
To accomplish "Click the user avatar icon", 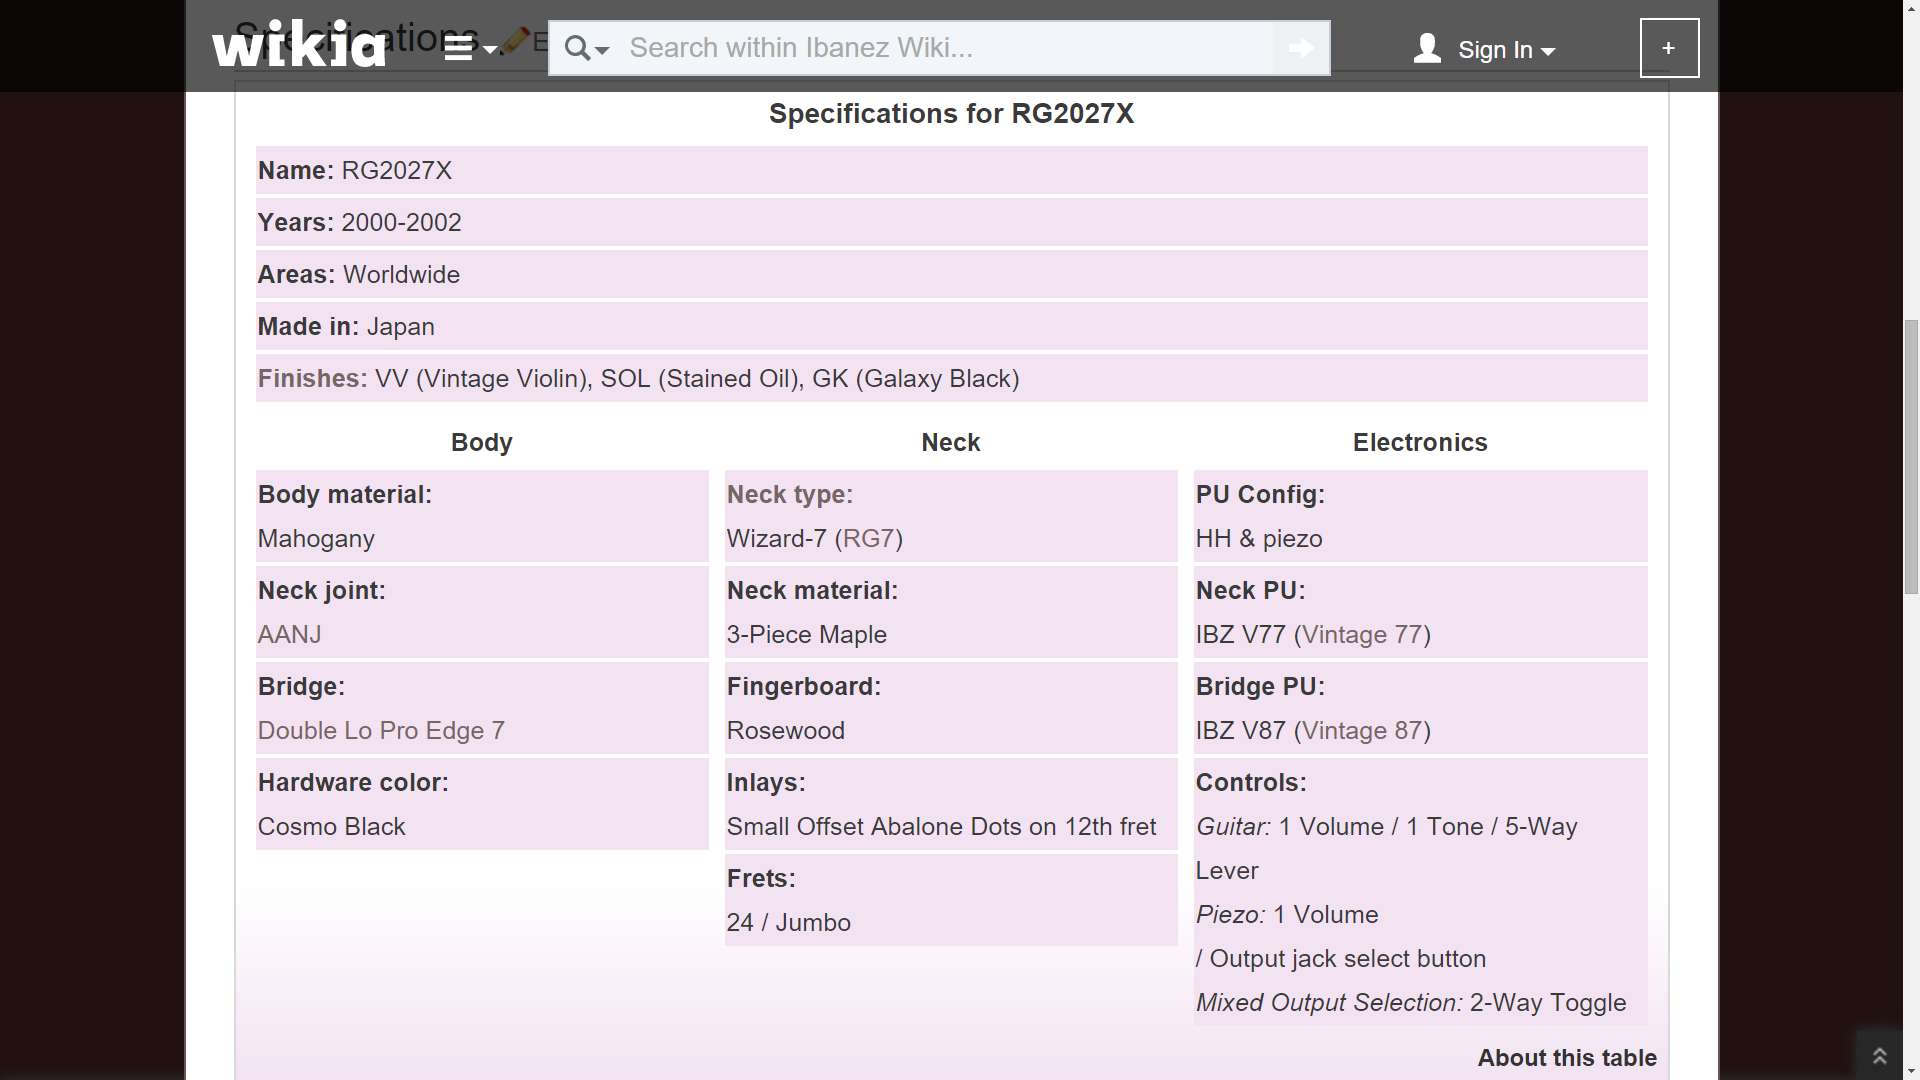I will 1427,48.
